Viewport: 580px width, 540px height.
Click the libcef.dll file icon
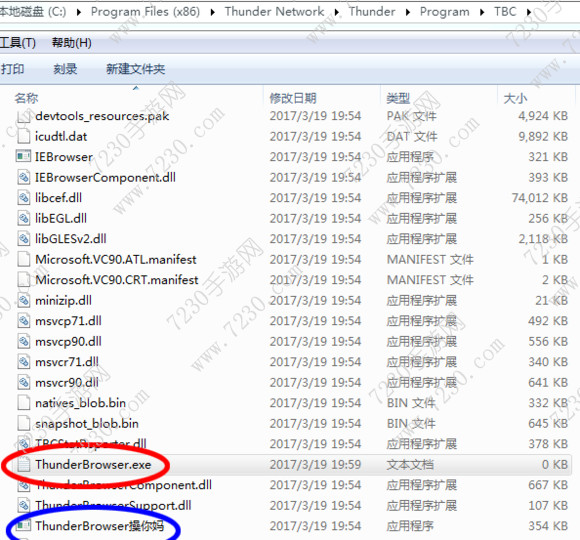[x=24, y=198]
